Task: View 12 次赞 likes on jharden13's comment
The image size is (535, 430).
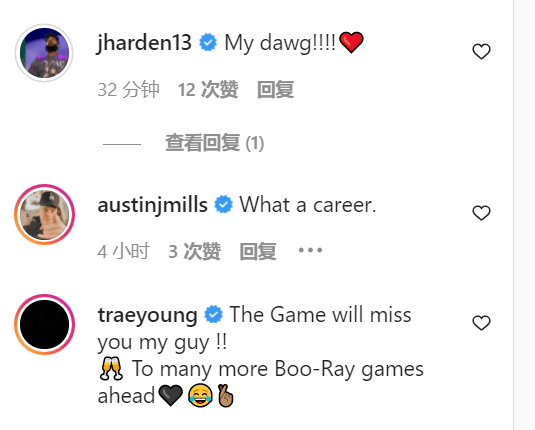Action: [208, 89]
